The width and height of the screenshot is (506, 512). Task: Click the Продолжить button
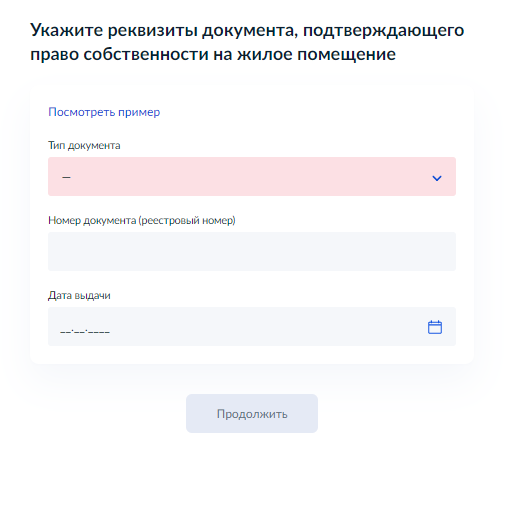[252, 413]
